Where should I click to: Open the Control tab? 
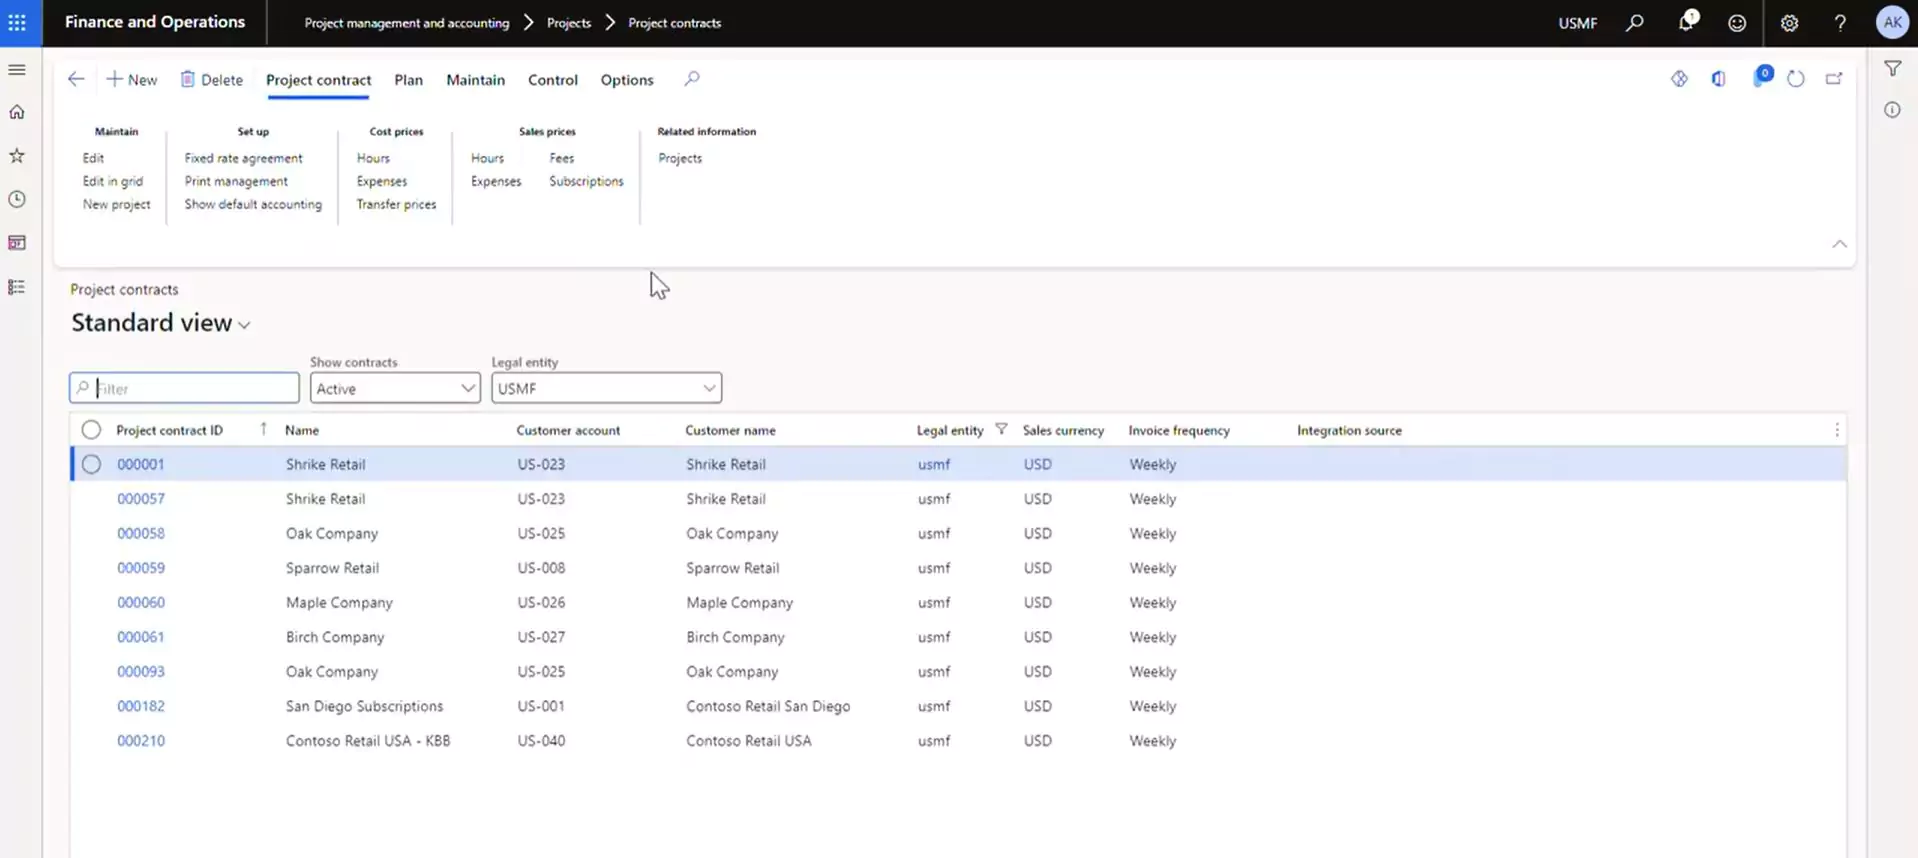tap(552, 80)
